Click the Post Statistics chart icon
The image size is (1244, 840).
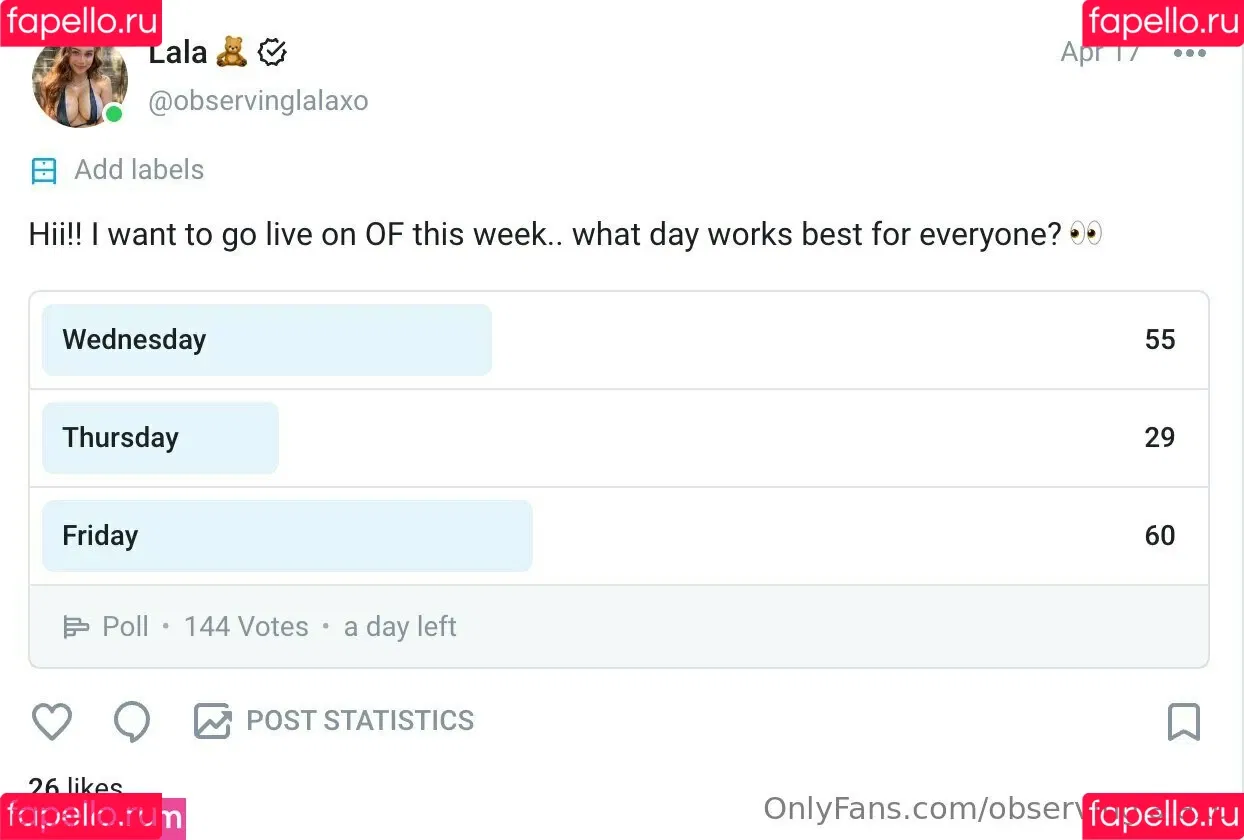click(x=212, y=721)
